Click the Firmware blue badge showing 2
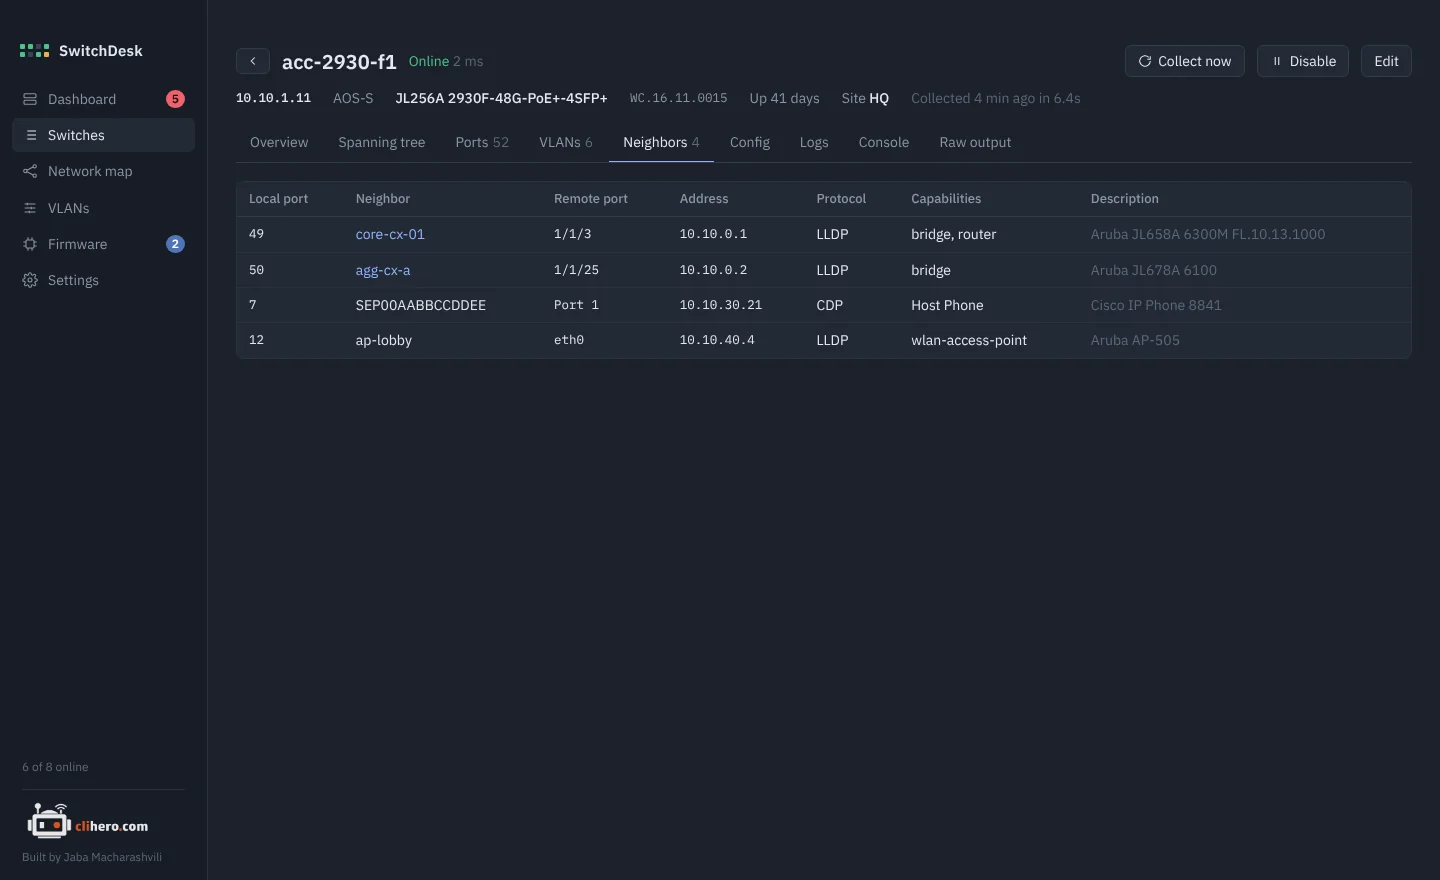The image size is (1440, 880). [x=175, y=244]
